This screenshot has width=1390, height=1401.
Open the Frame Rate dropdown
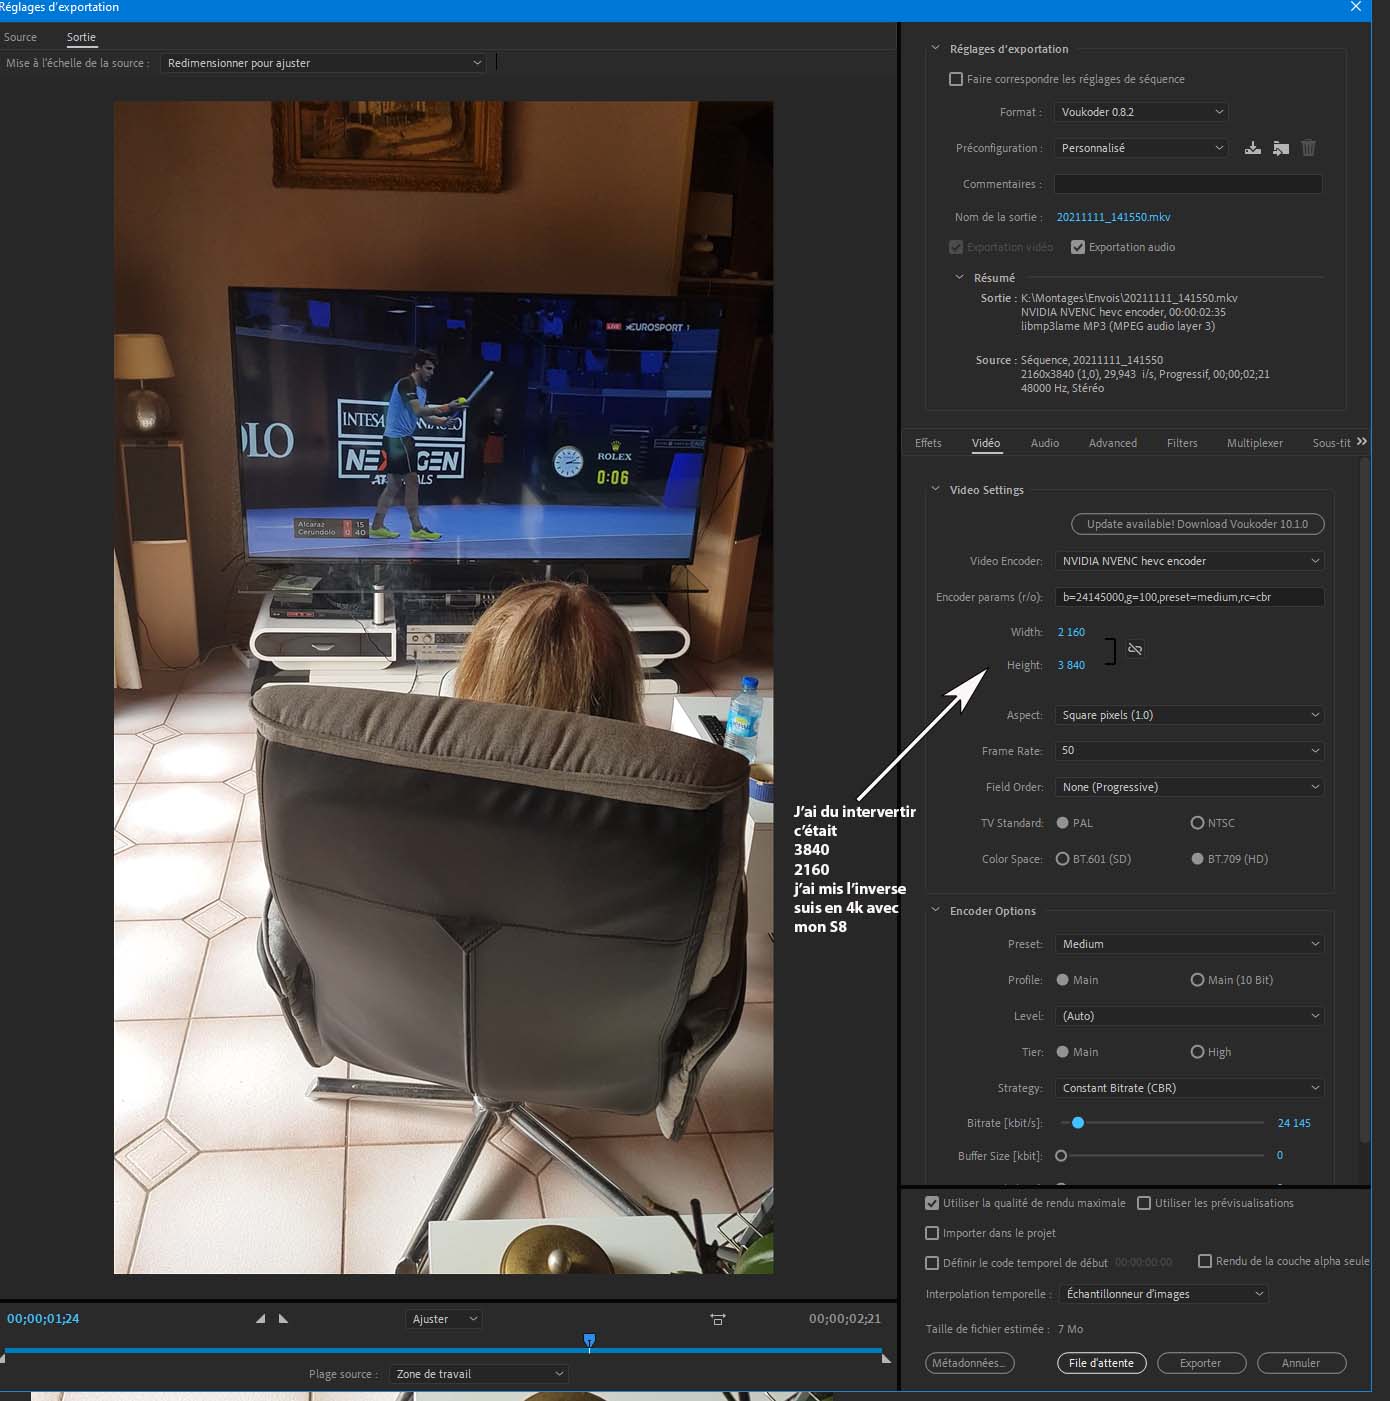pyautogui.click(x=1189, y=751)
